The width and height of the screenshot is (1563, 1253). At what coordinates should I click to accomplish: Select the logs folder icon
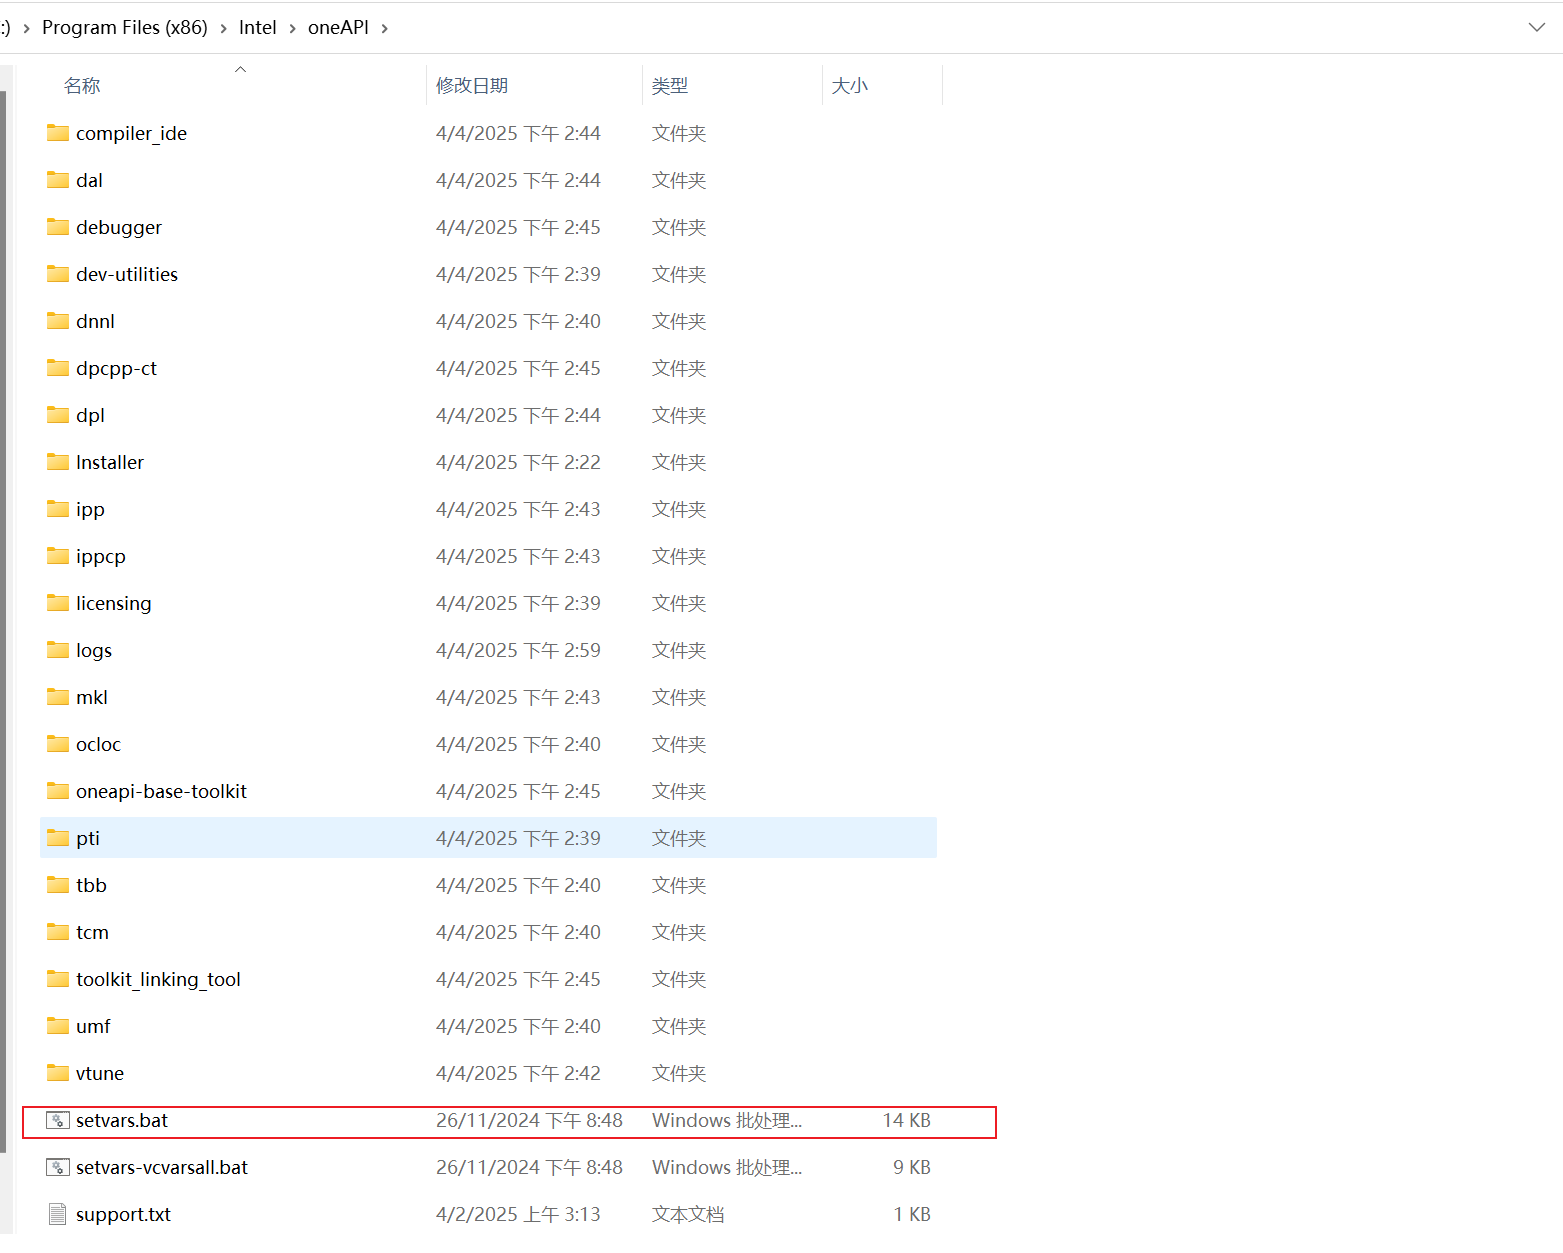[58, 650]
